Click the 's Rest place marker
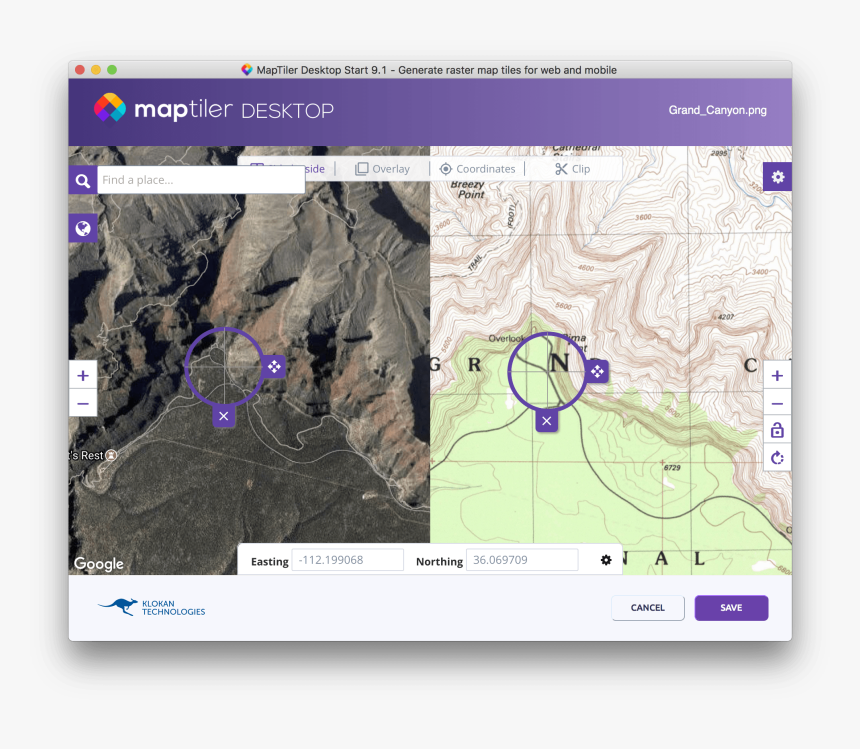Viewport: 860px width, 749px height. tap(111, 455)
